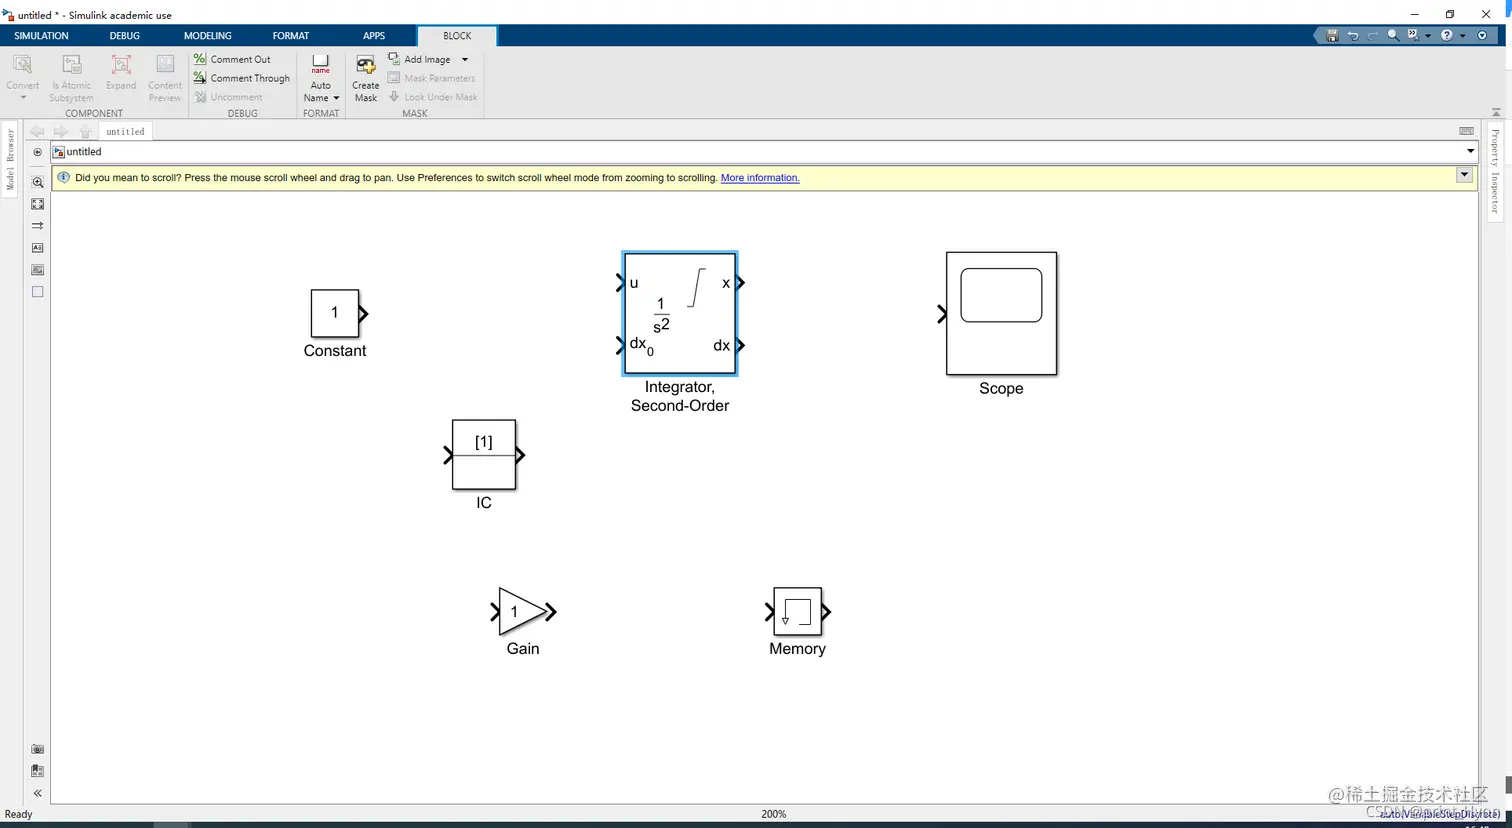Viewport: 1512px width, 828px height.
Task: Switch to the SIMULATION tab
Action: [41, 36]
